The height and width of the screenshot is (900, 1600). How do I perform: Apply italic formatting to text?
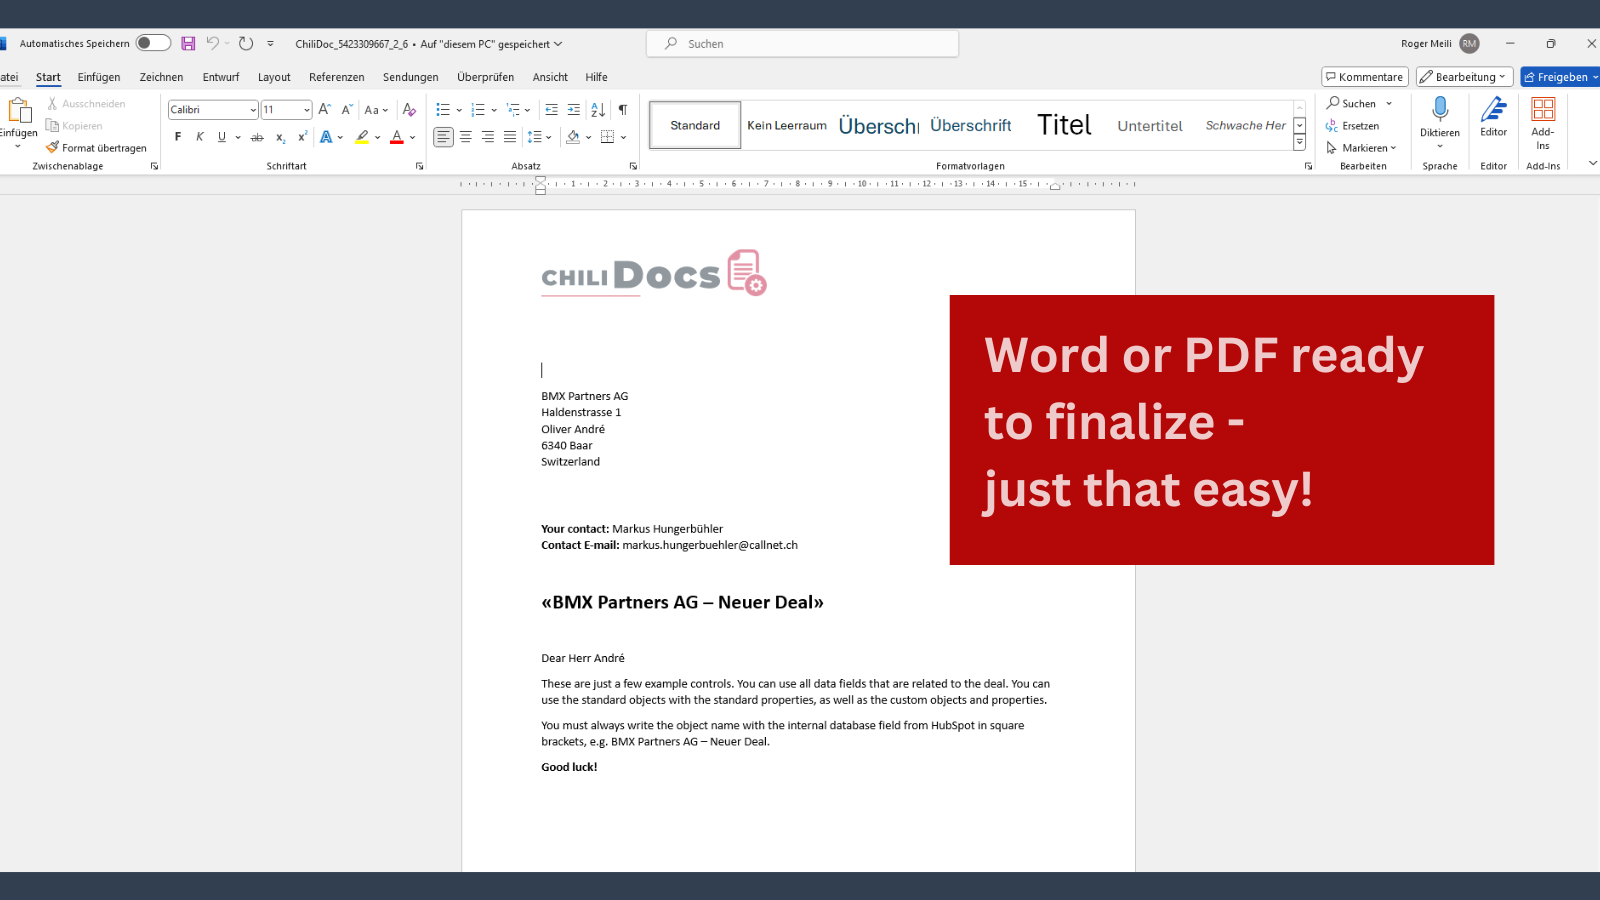click(x=199, y=137)
